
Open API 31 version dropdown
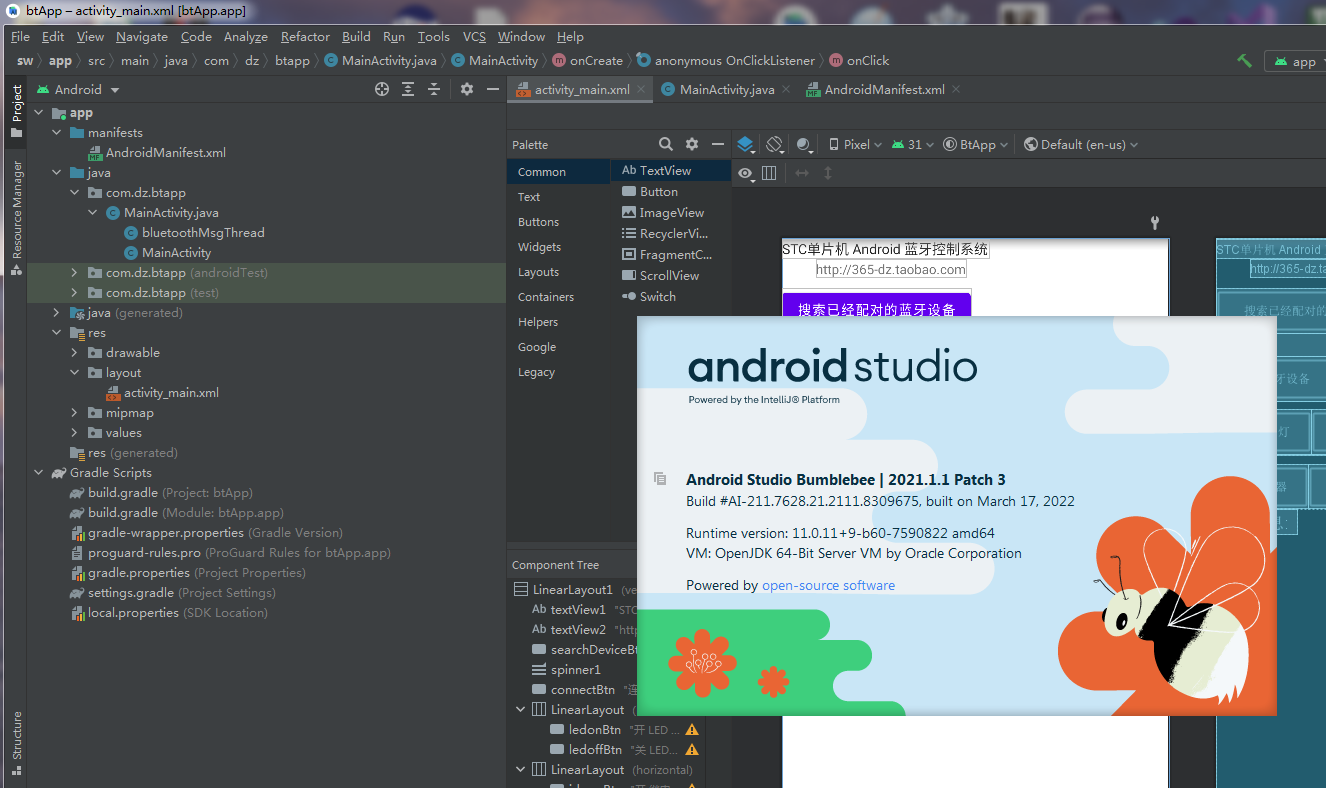pyautogui.click(x=912, y=144)
